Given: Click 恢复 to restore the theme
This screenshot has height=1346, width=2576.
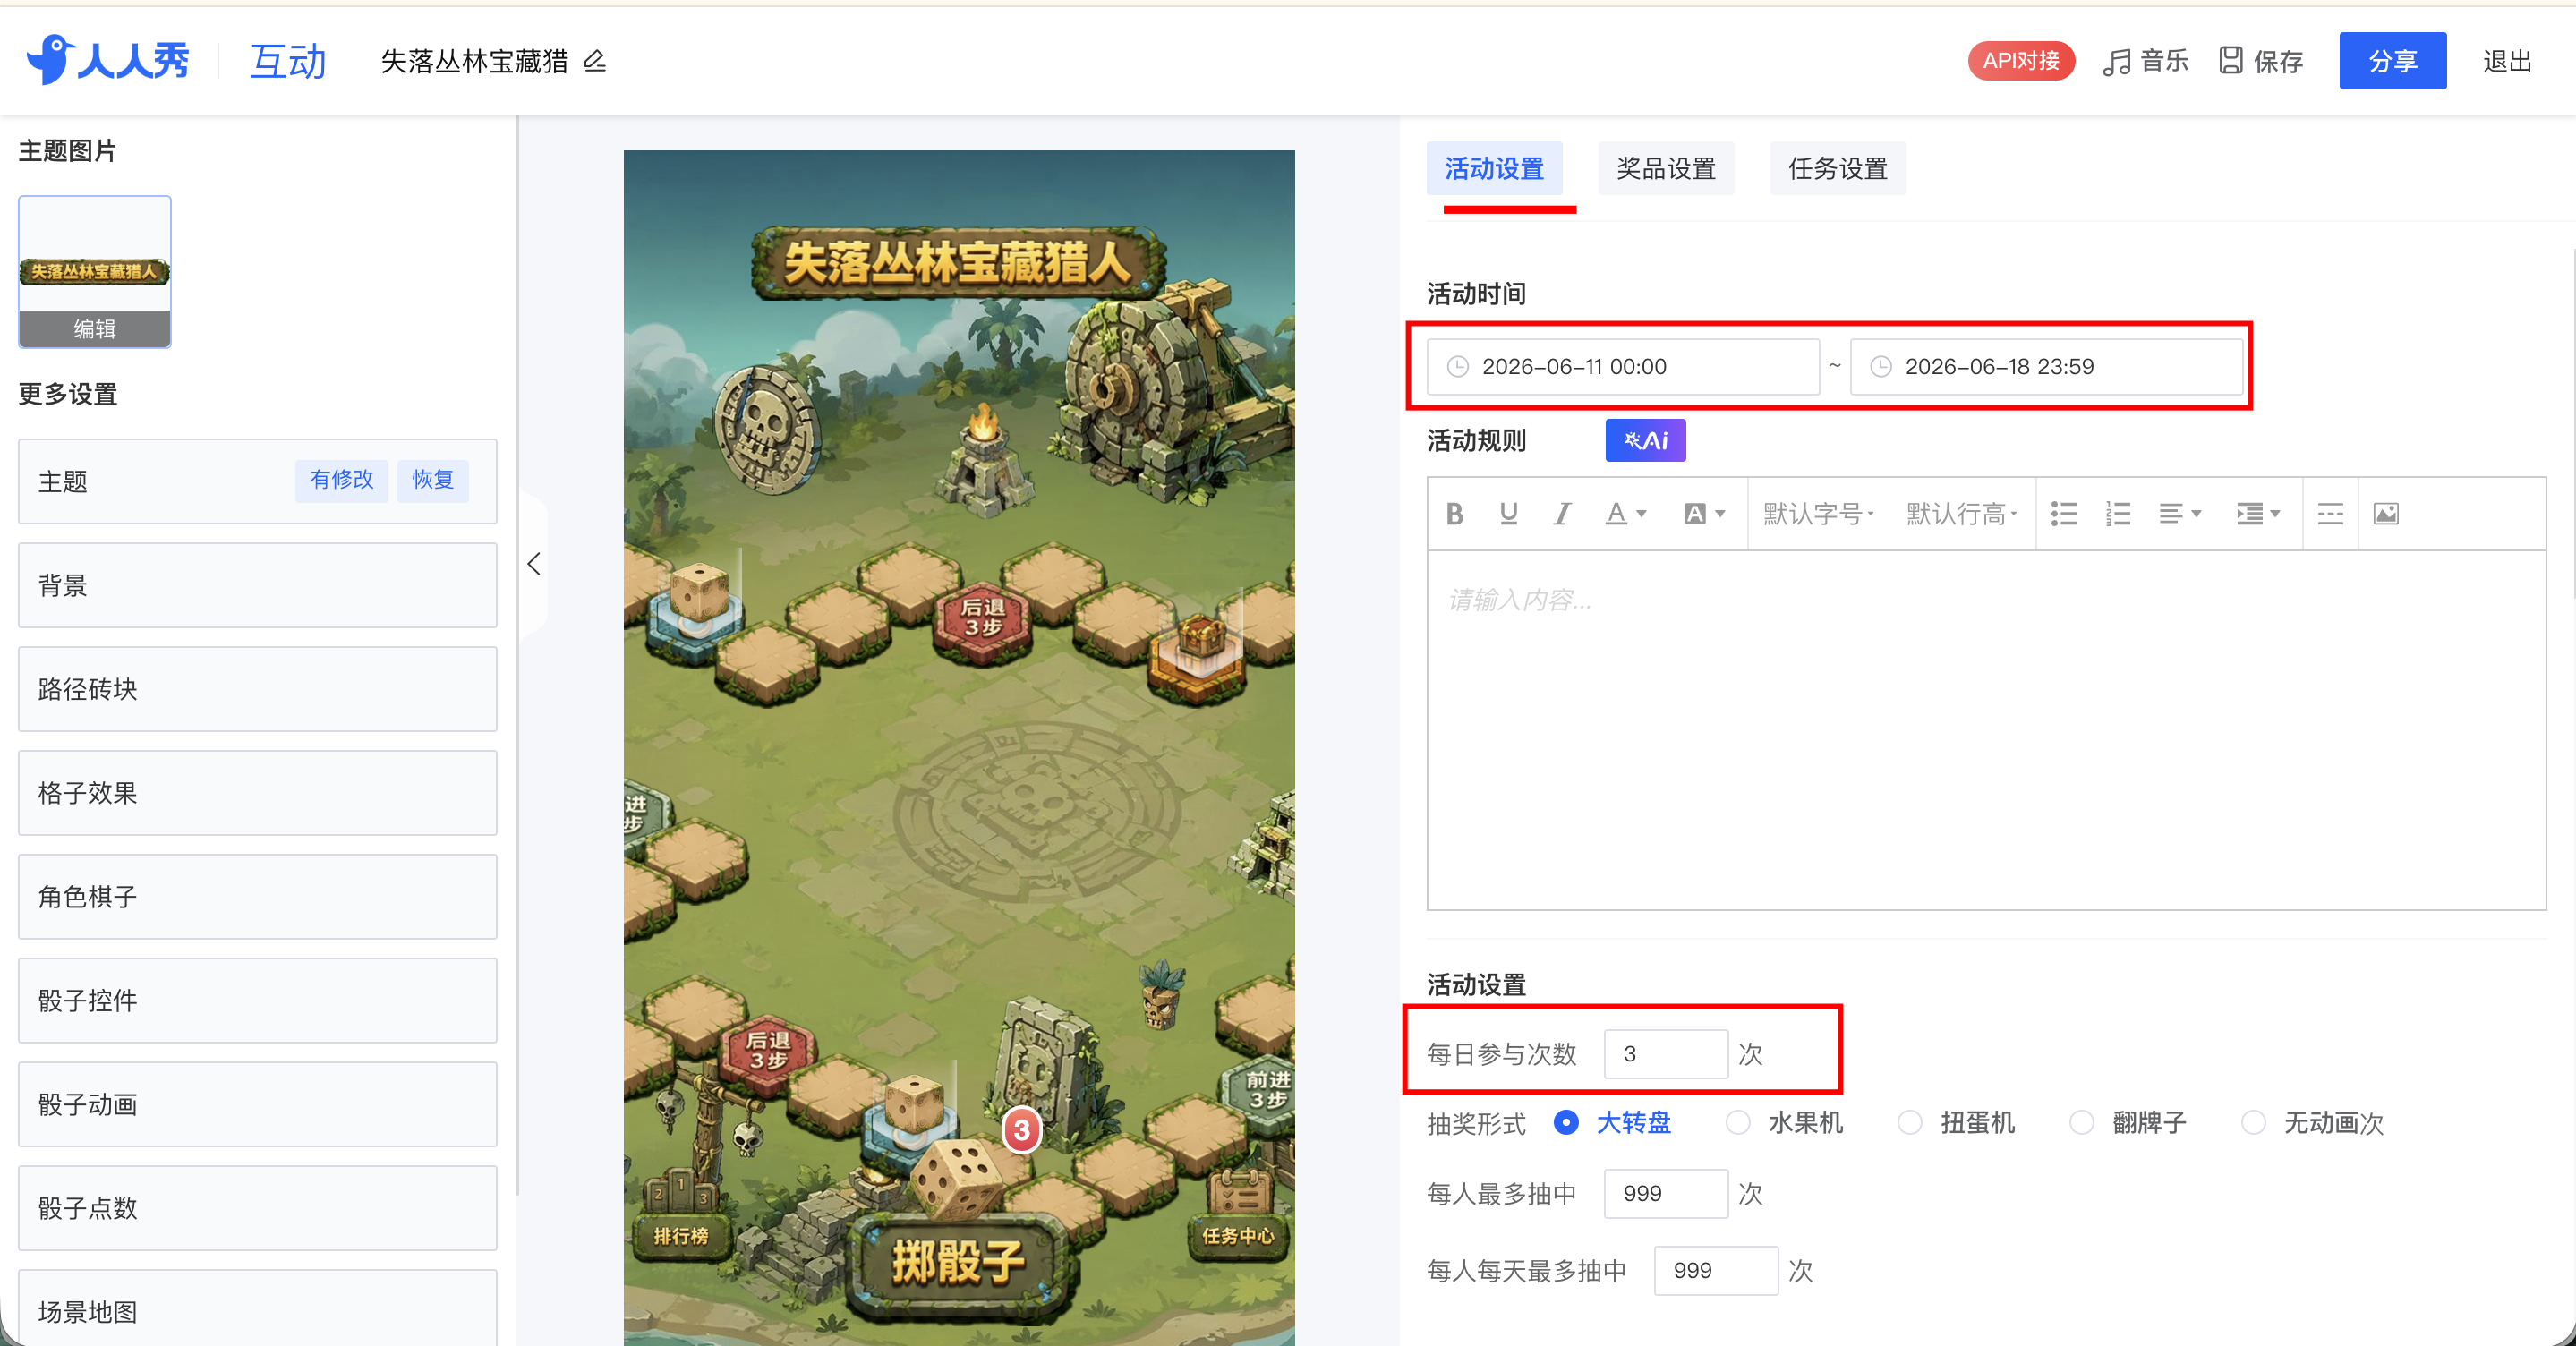Looking at the screenshot, I should click(x=433, y=480).
